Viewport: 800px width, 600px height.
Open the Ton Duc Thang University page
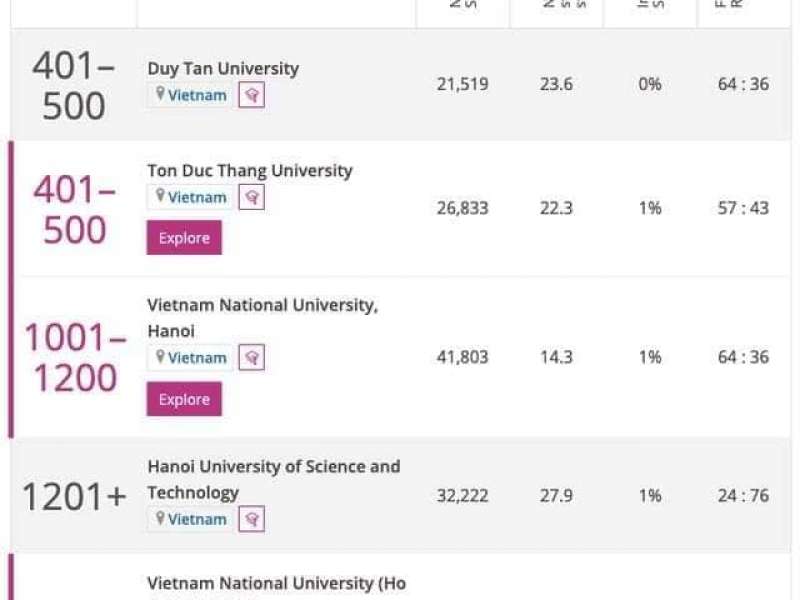coord(249,171)
